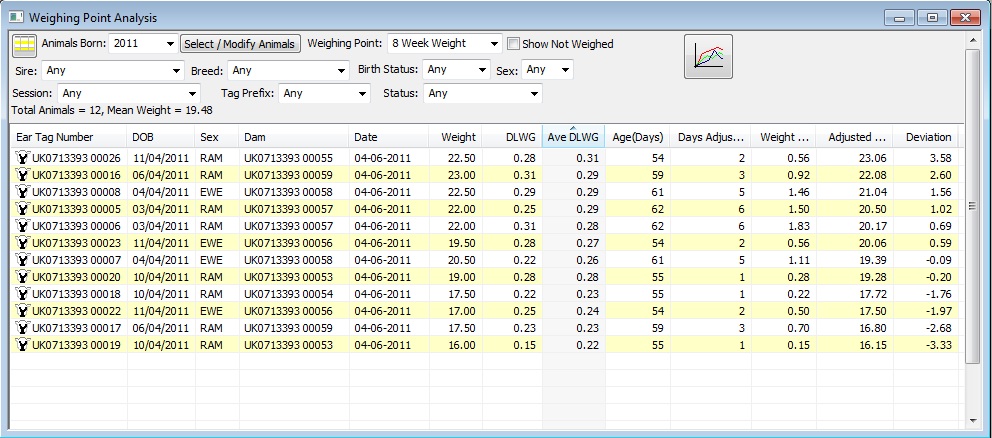Open the weight graph chart icon
Screen dimensions: 992x438
click(708, 57)
